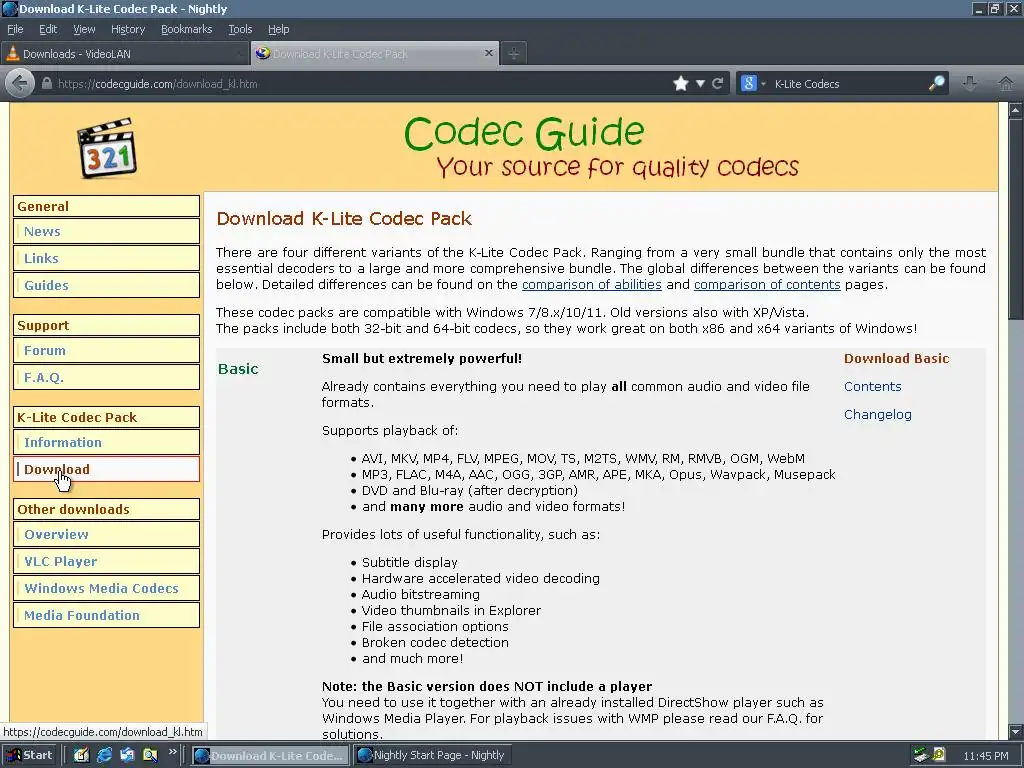Click the vertical scrollbar thumb

coord(1016,217)
